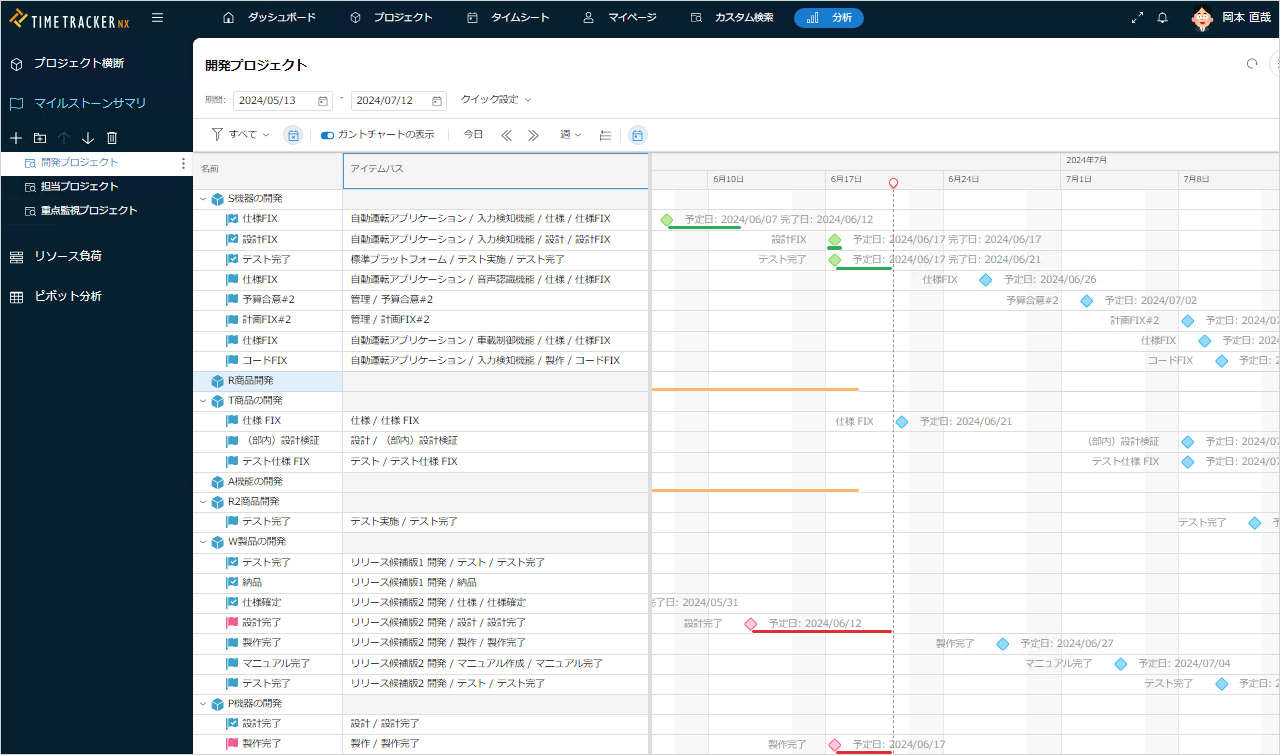Toggle the calendar button right of 週 dropdown
The image size is (1280, 755).
click(x=637, y=135)
